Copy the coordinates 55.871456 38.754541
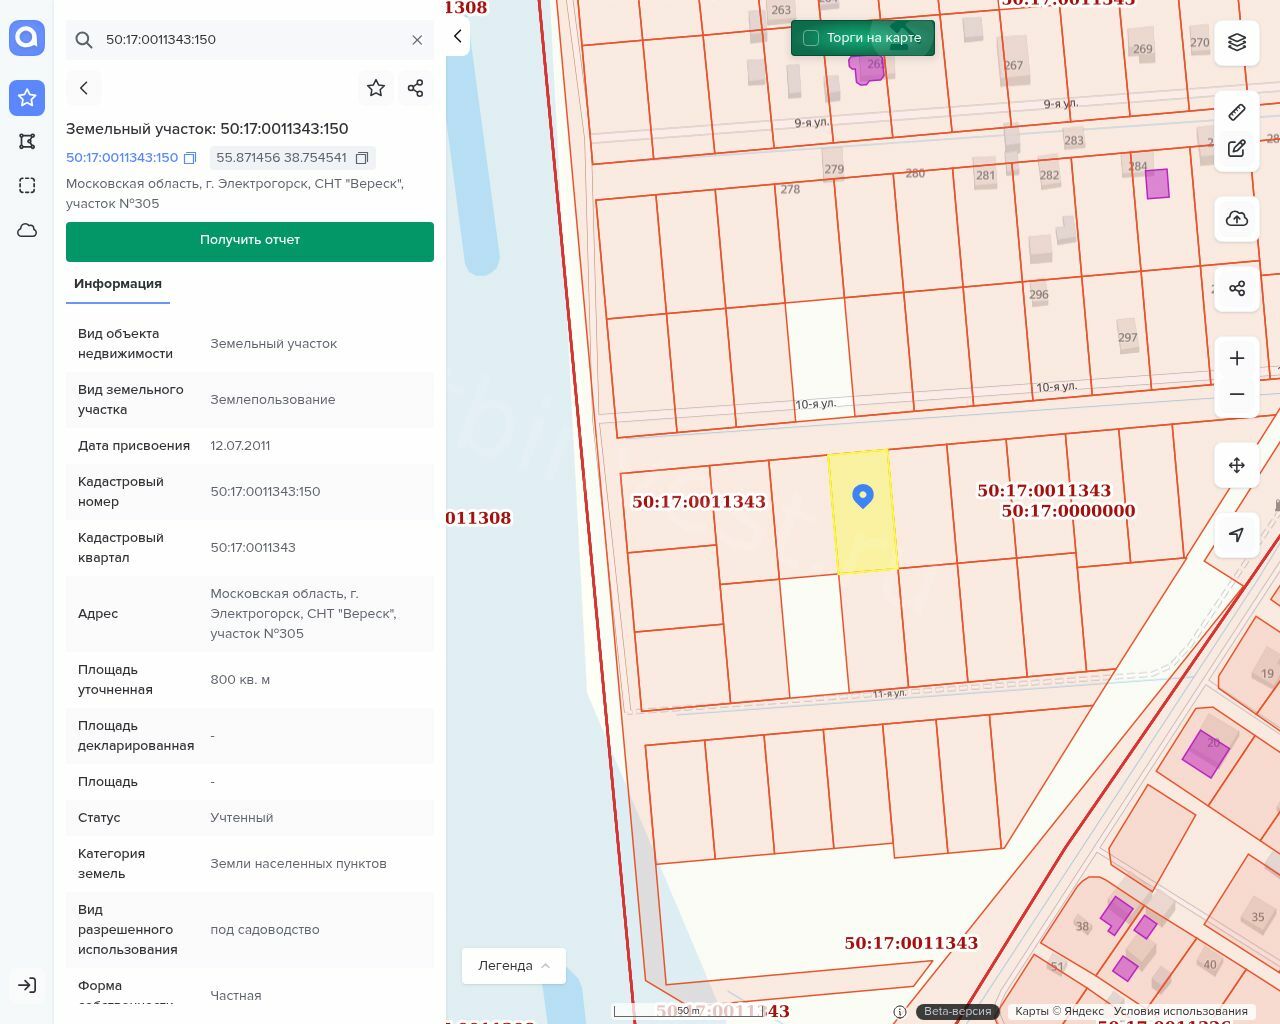Viewport: 1280px width, 1024px height. point(362,158)
